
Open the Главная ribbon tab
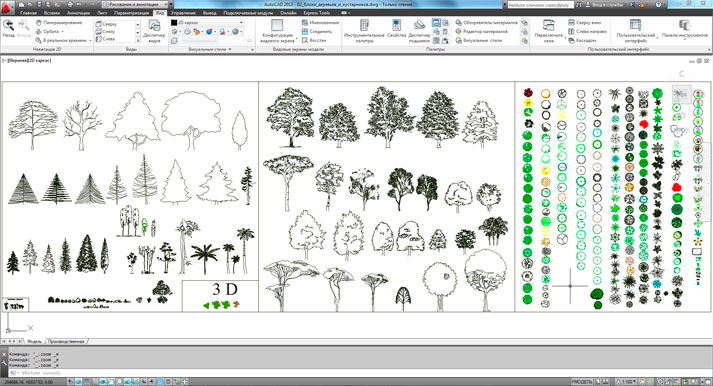click(28, 13)
